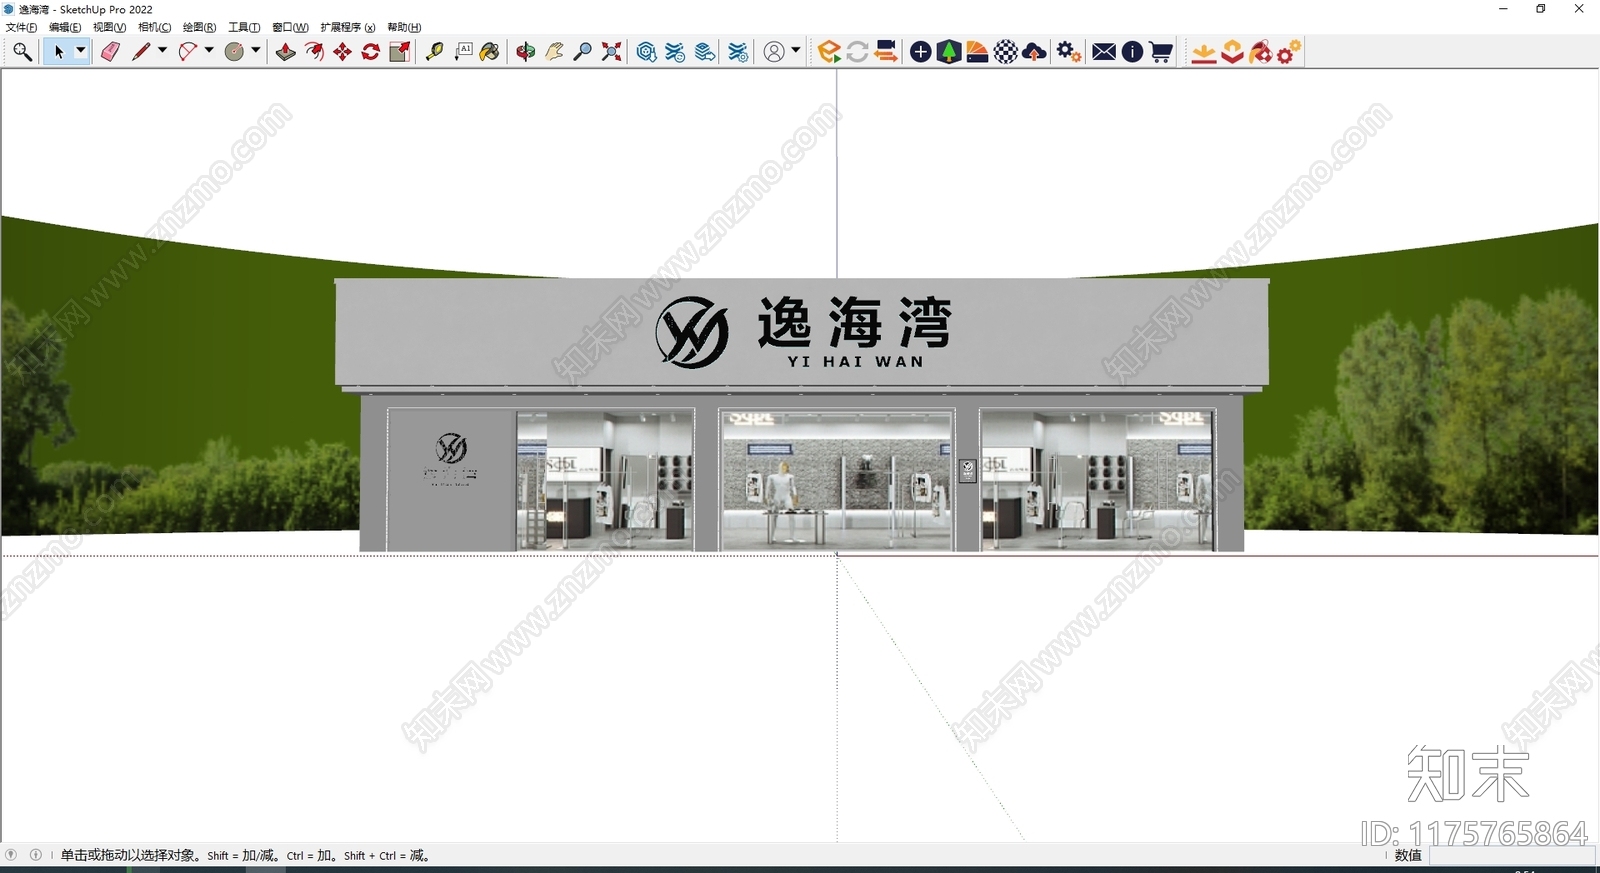This screenshot has width=1600, height=873.
Task: Pick the pink Eraser tool
Action: coord(110,52)
